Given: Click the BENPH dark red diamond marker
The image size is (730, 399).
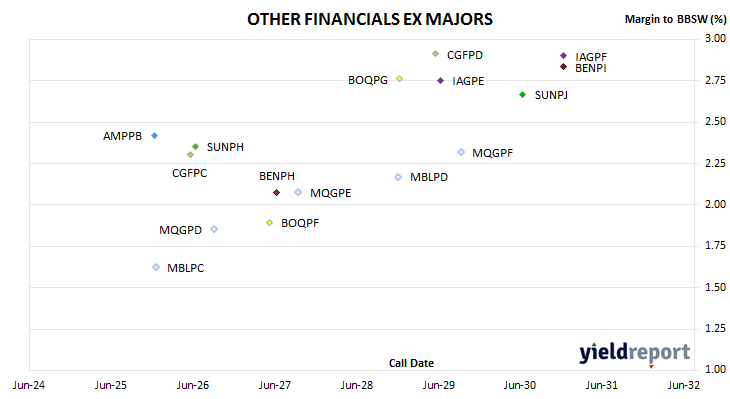Looking at the screenshot, I should pos(277,192).
